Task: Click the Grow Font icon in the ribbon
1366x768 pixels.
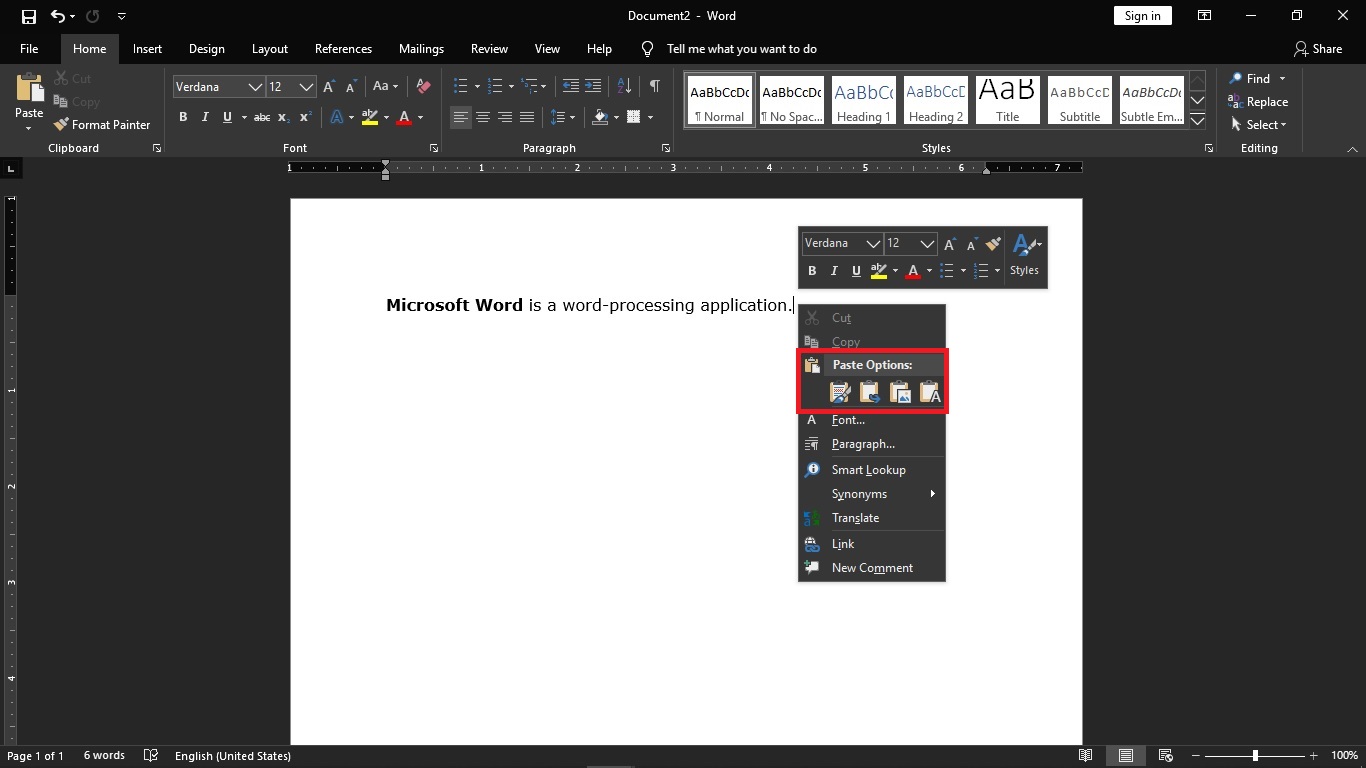Action: (328, 87)
